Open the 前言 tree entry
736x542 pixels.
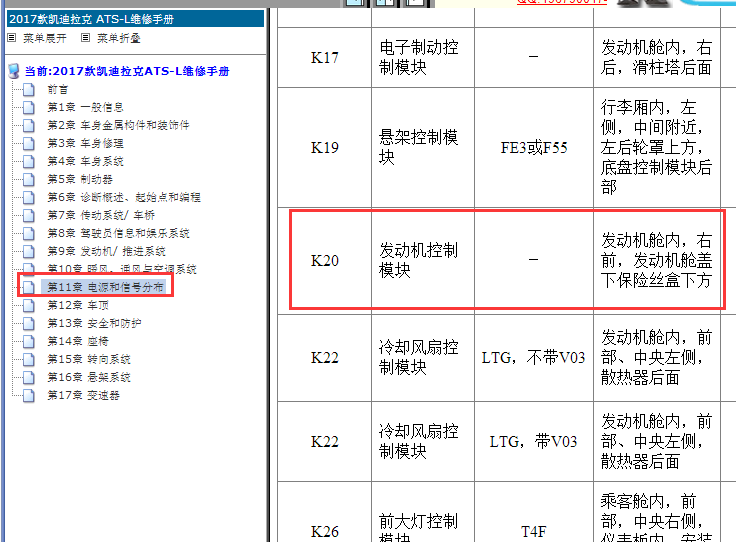pos(58,89)
